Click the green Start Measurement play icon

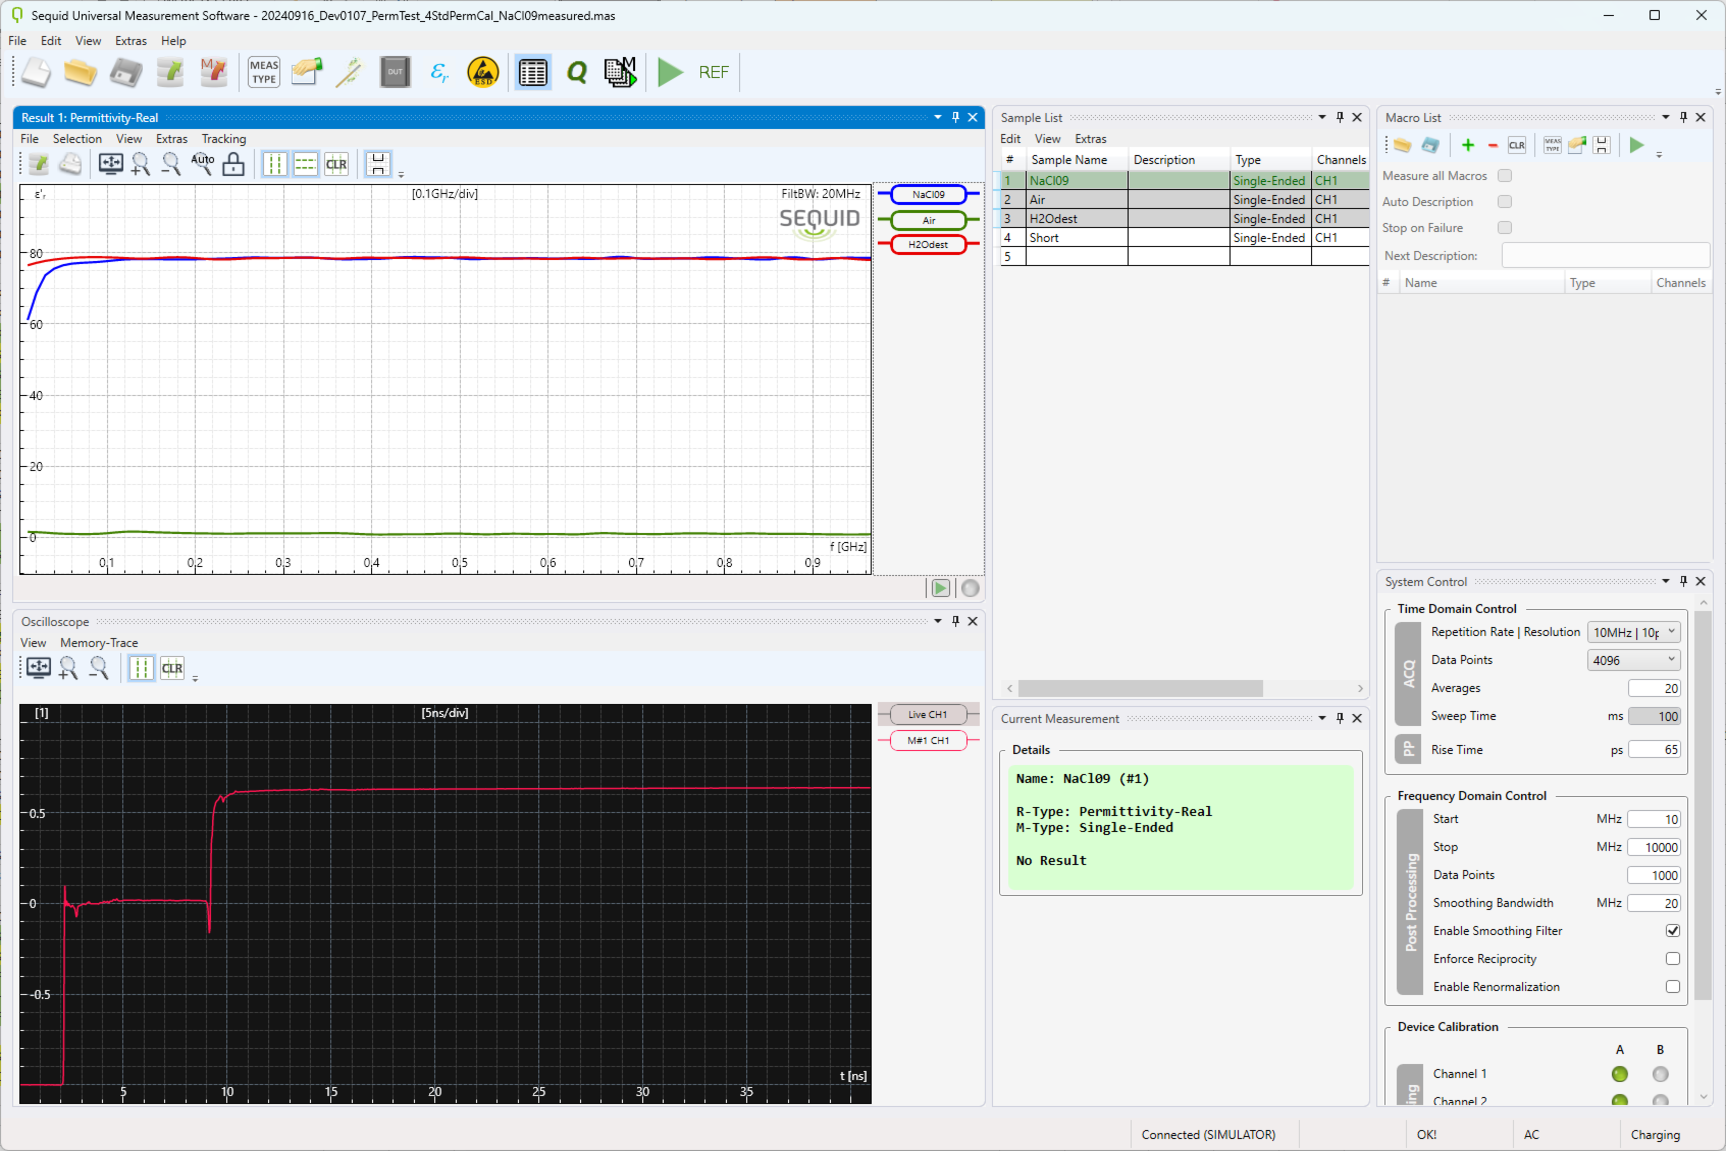[x=670, y=72]
